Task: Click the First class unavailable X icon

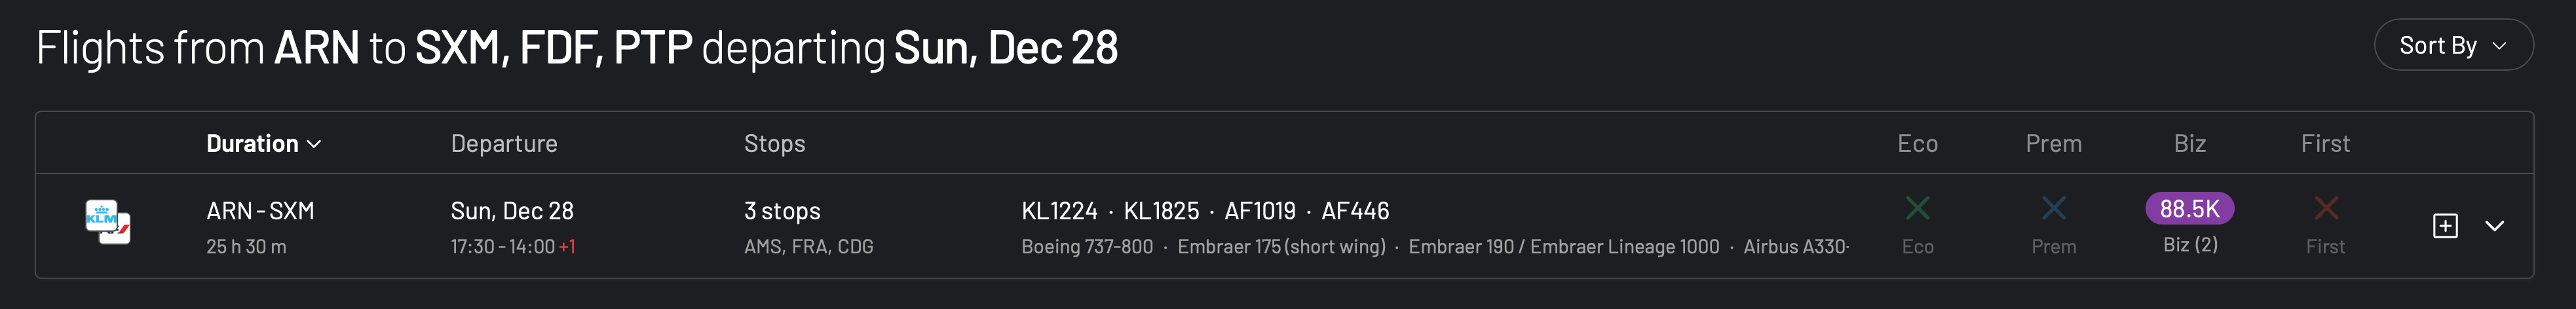Action: 2325,209
